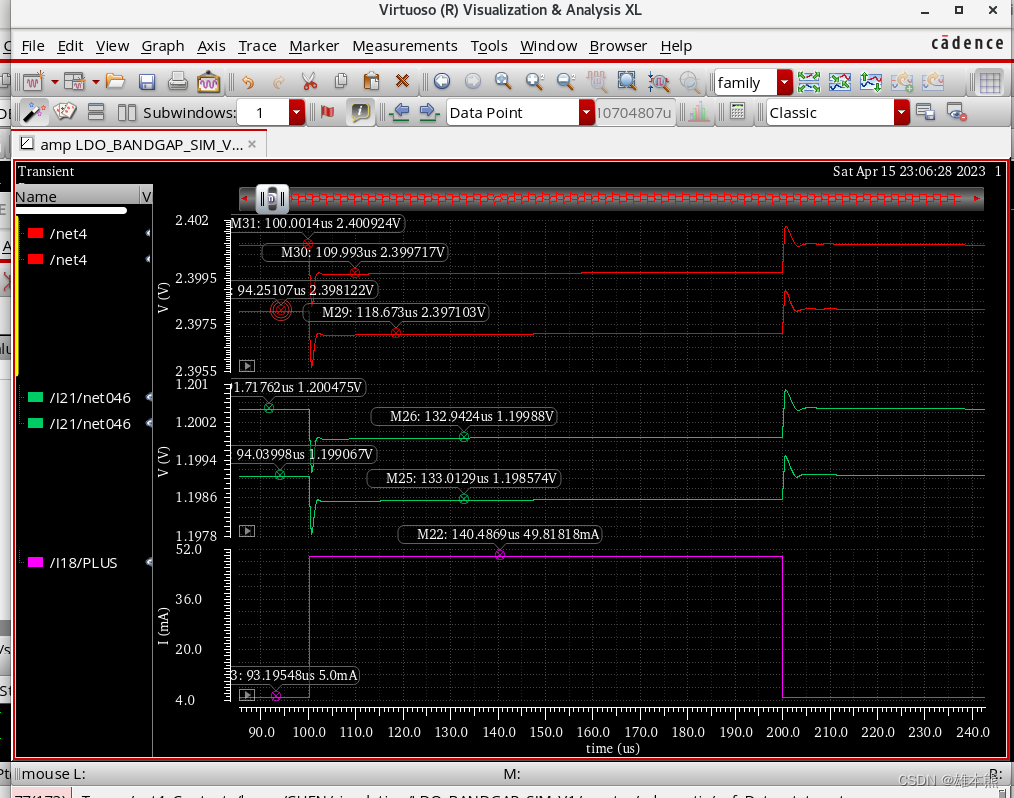Click the new graph window icon

coord(33,81)
